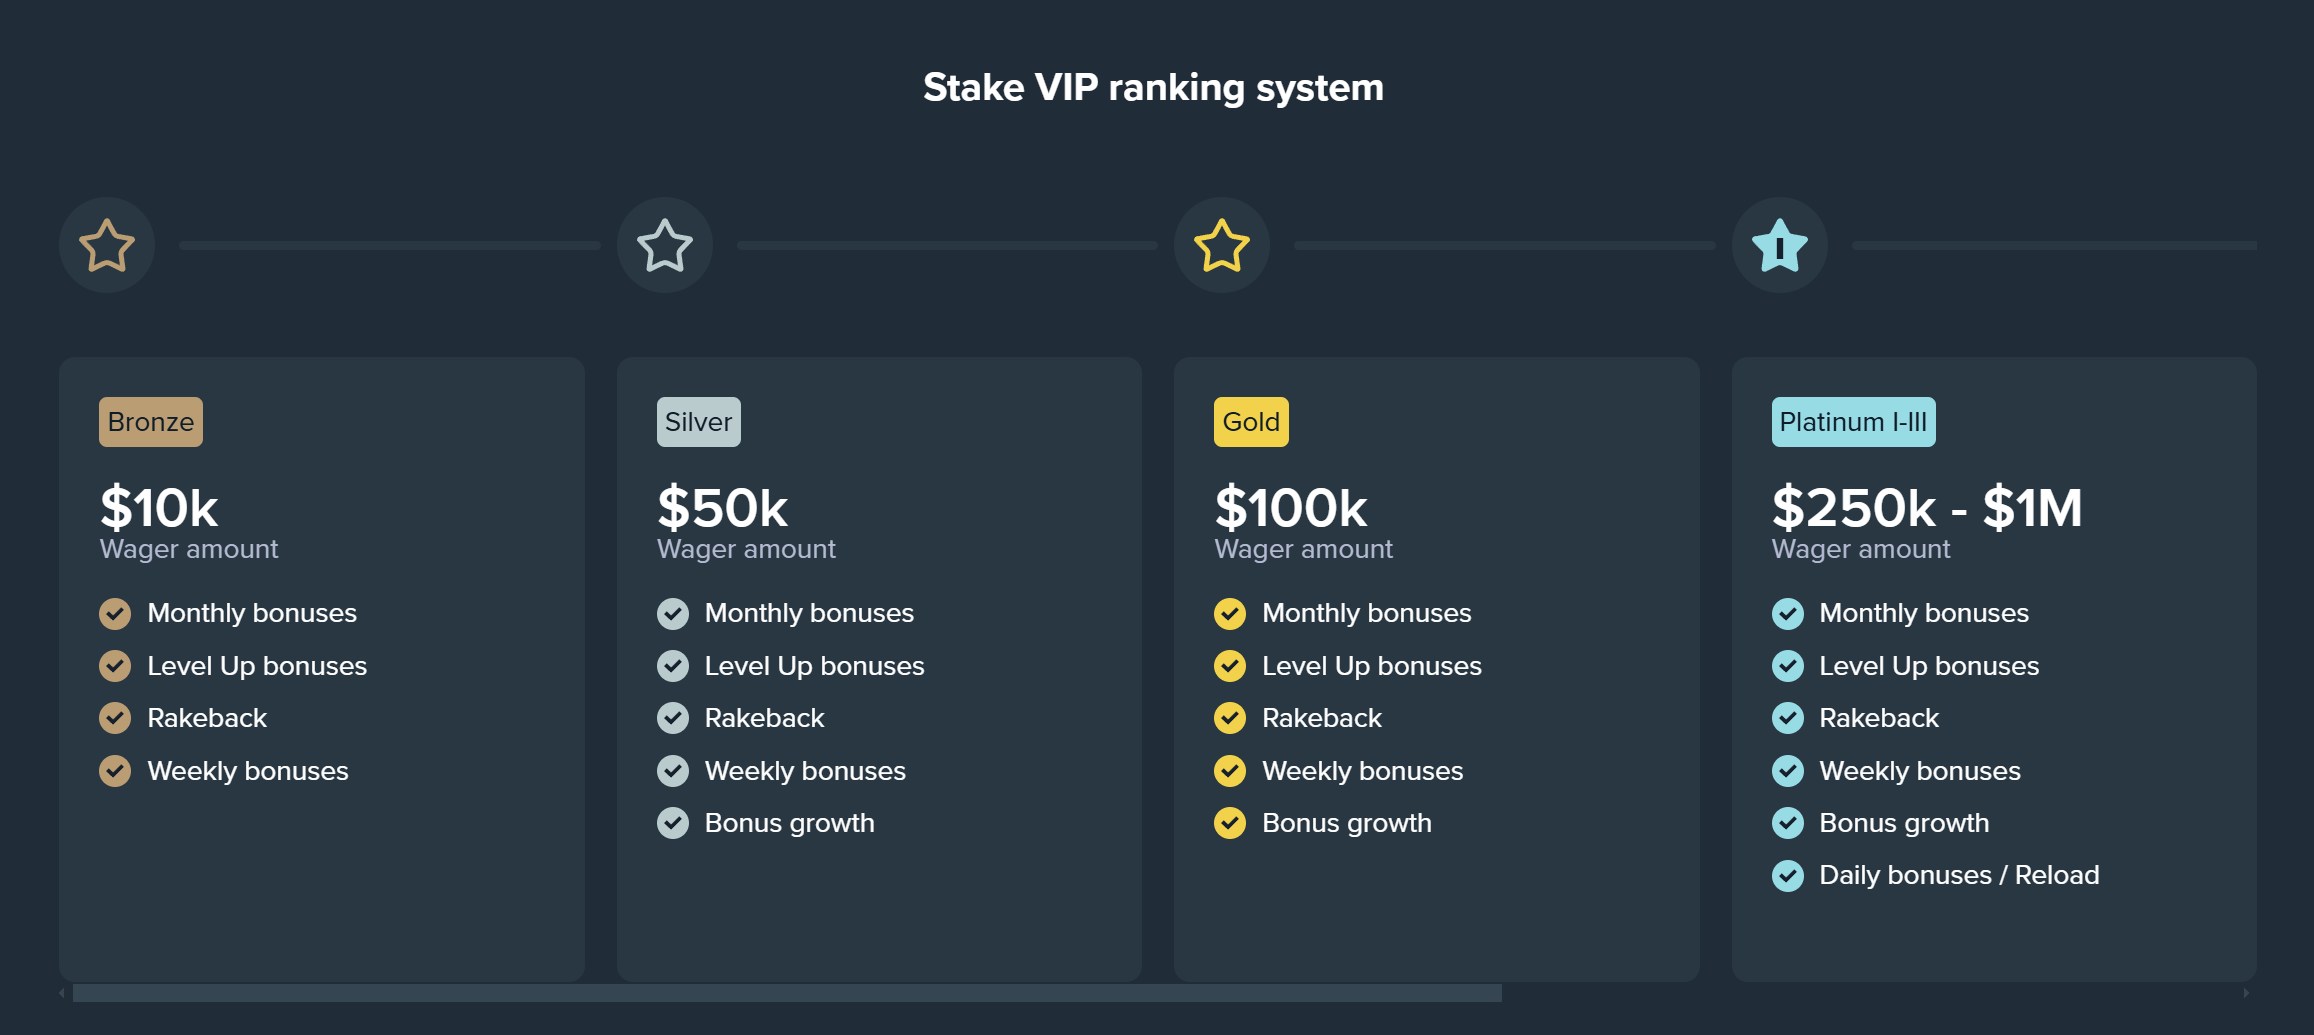Viewport: 2314px width, 1035px height.
Task: Click the Platinum I-III tier badge
Action: tap(1854, 422)
